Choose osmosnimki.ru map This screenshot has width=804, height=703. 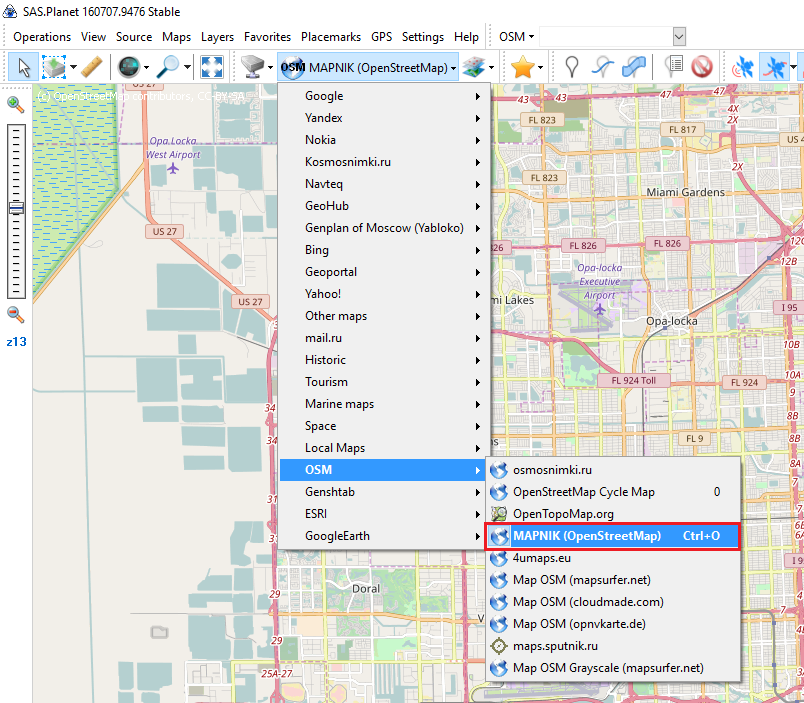(613, 470)
